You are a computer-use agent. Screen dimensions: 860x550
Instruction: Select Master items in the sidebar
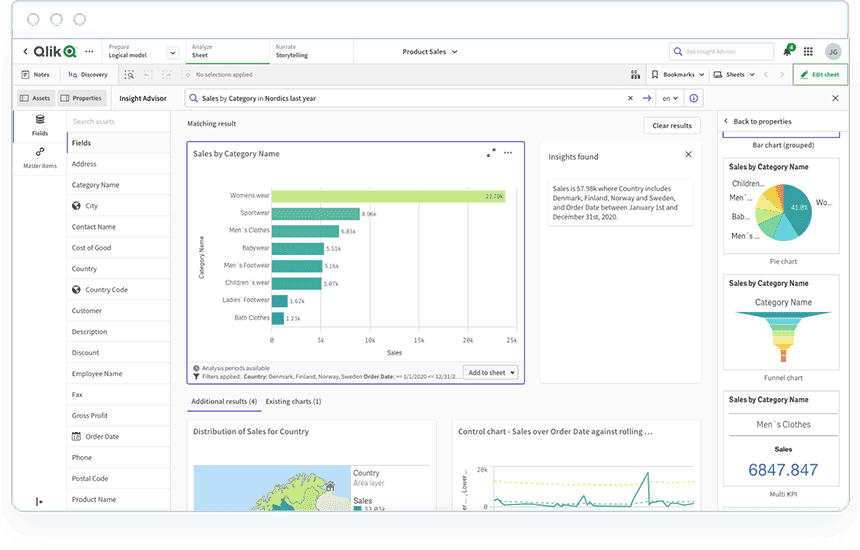click(x=40, y=158)
